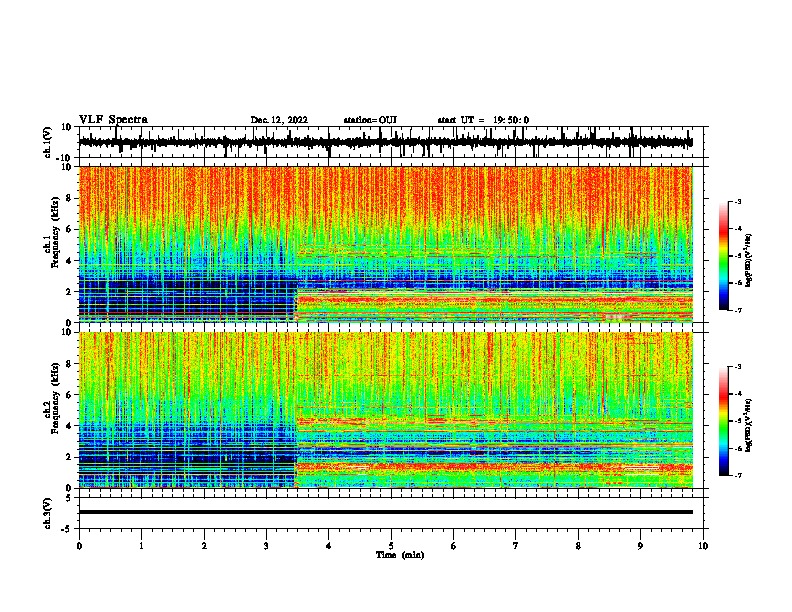Click the date label 'Dec. 12, 2022'
Screen dimensions: 792x612
click(x=279, y=120)
